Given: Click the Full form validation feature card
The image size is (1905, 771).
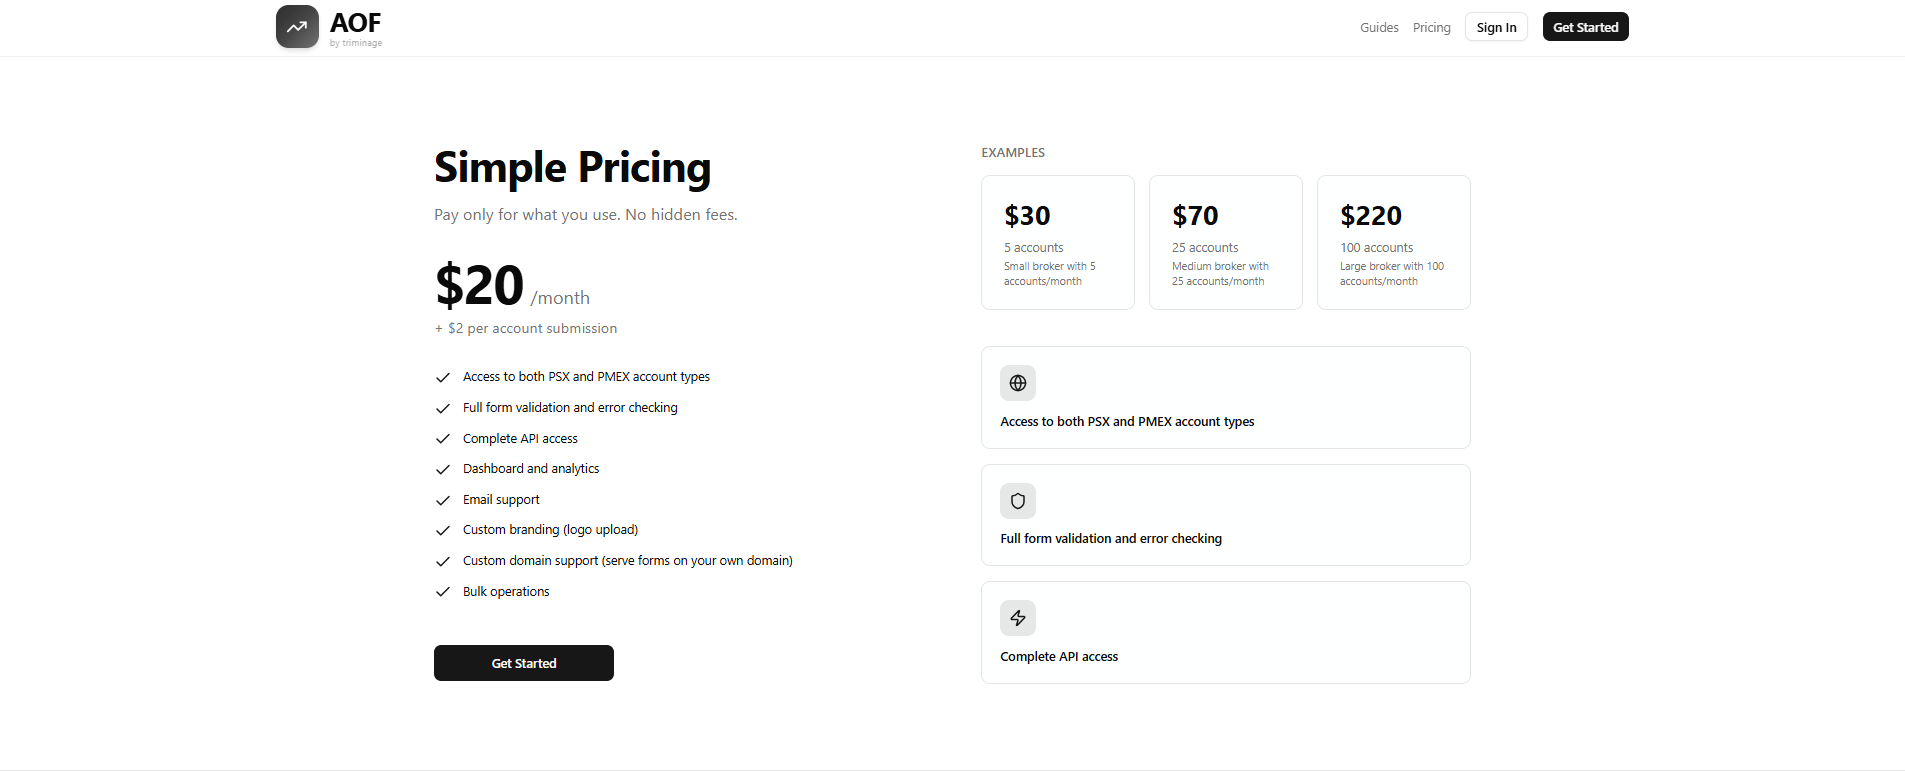Looking at the screenshot, I should 1225,515.
